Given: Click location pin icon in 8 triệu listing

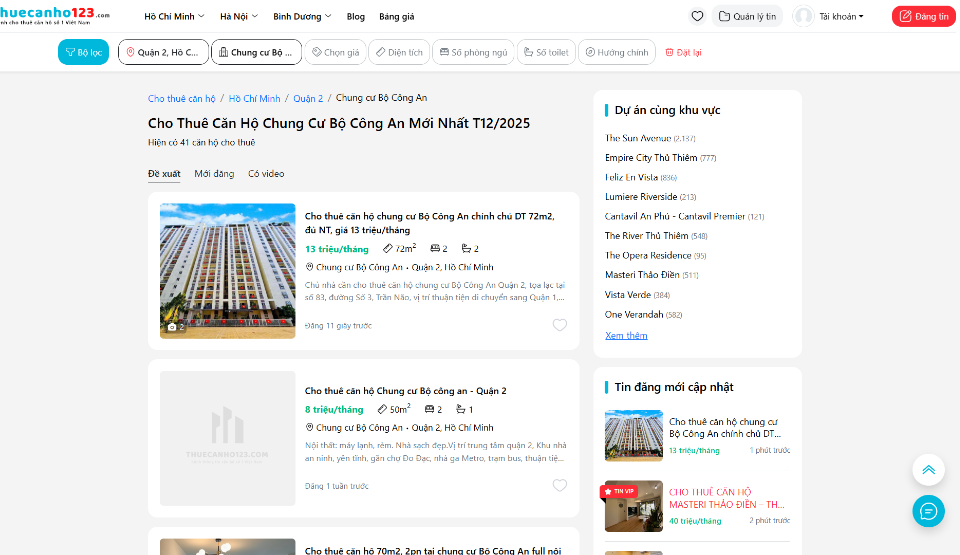Looking at the screenshot, I should [x=310, y=428].
